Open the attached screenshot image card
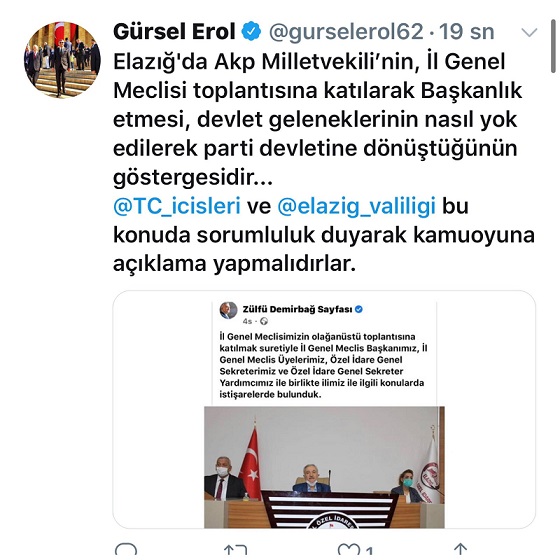The width and height of the screenshot is (560, 560). pos(324,409)
